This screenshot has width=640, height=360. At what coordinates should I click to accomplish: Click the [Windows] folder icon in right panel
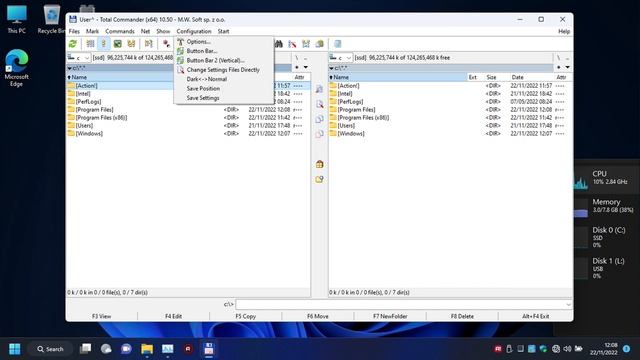(x=333, y=133)
